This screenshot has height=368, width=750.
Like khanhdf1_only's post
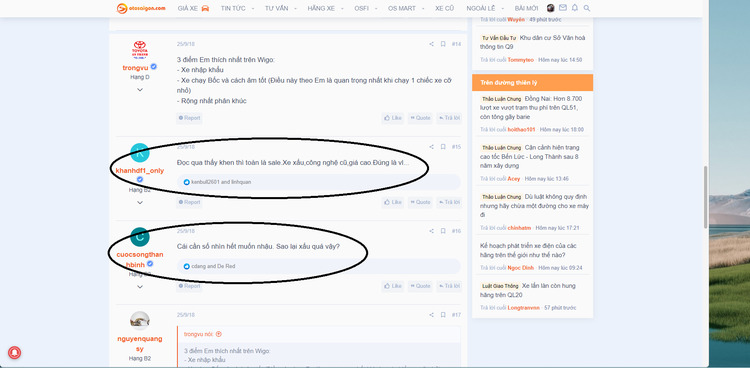(x=393, y=202)
